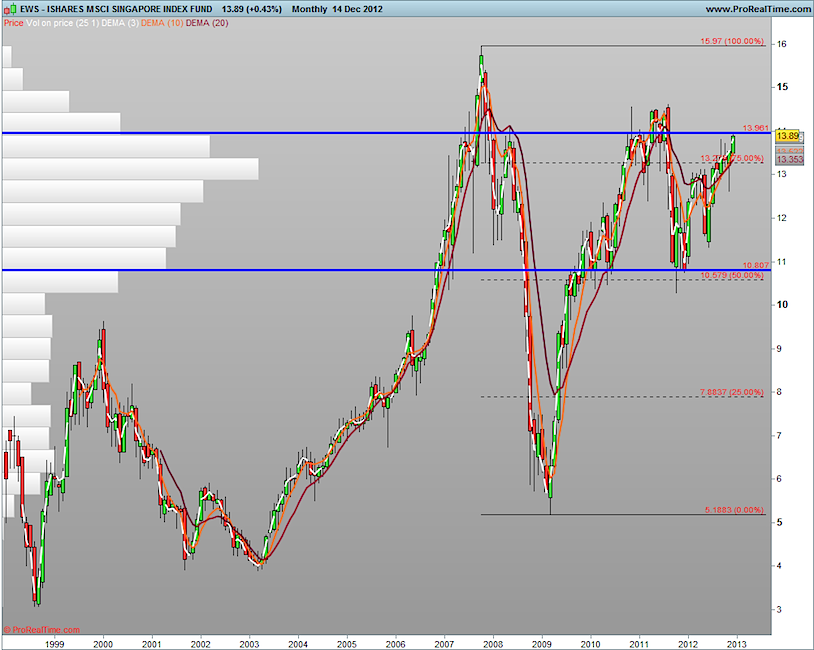Select the 13.961 horizontal line label
The image size is (814, 650).
tap(755, 128)
